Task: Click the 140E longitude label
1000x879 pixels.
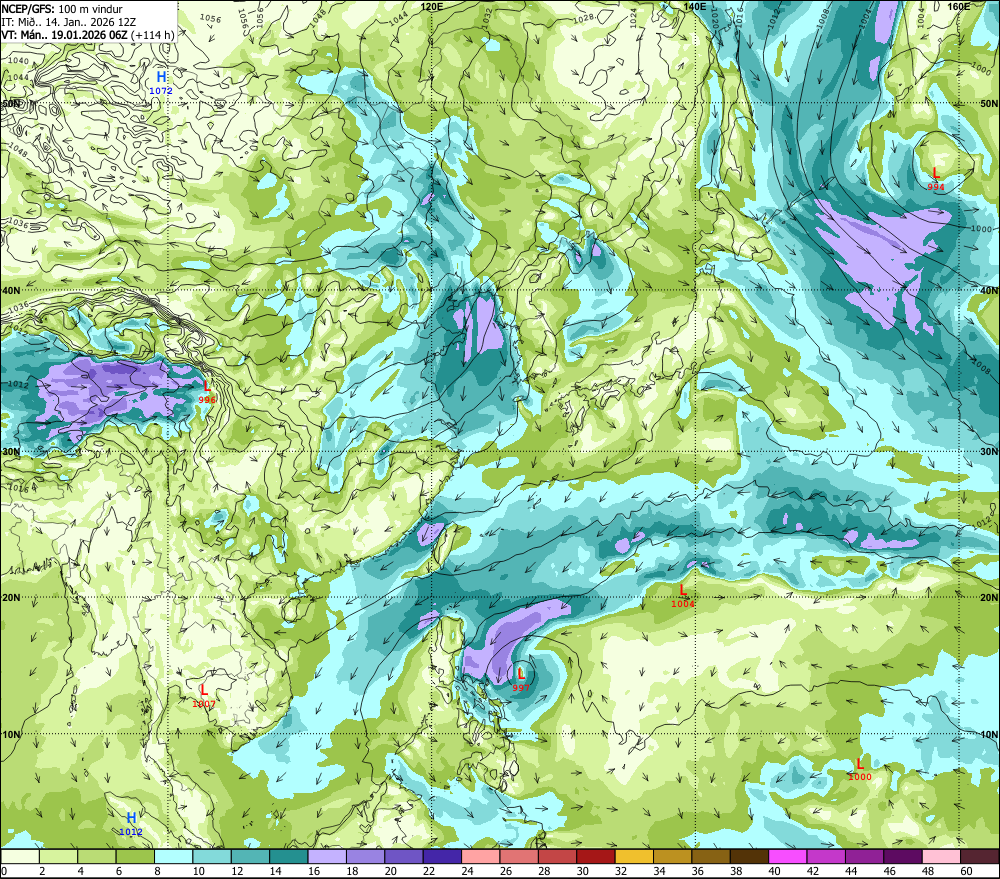Action: pyautogui.click(x=695, y=6)
